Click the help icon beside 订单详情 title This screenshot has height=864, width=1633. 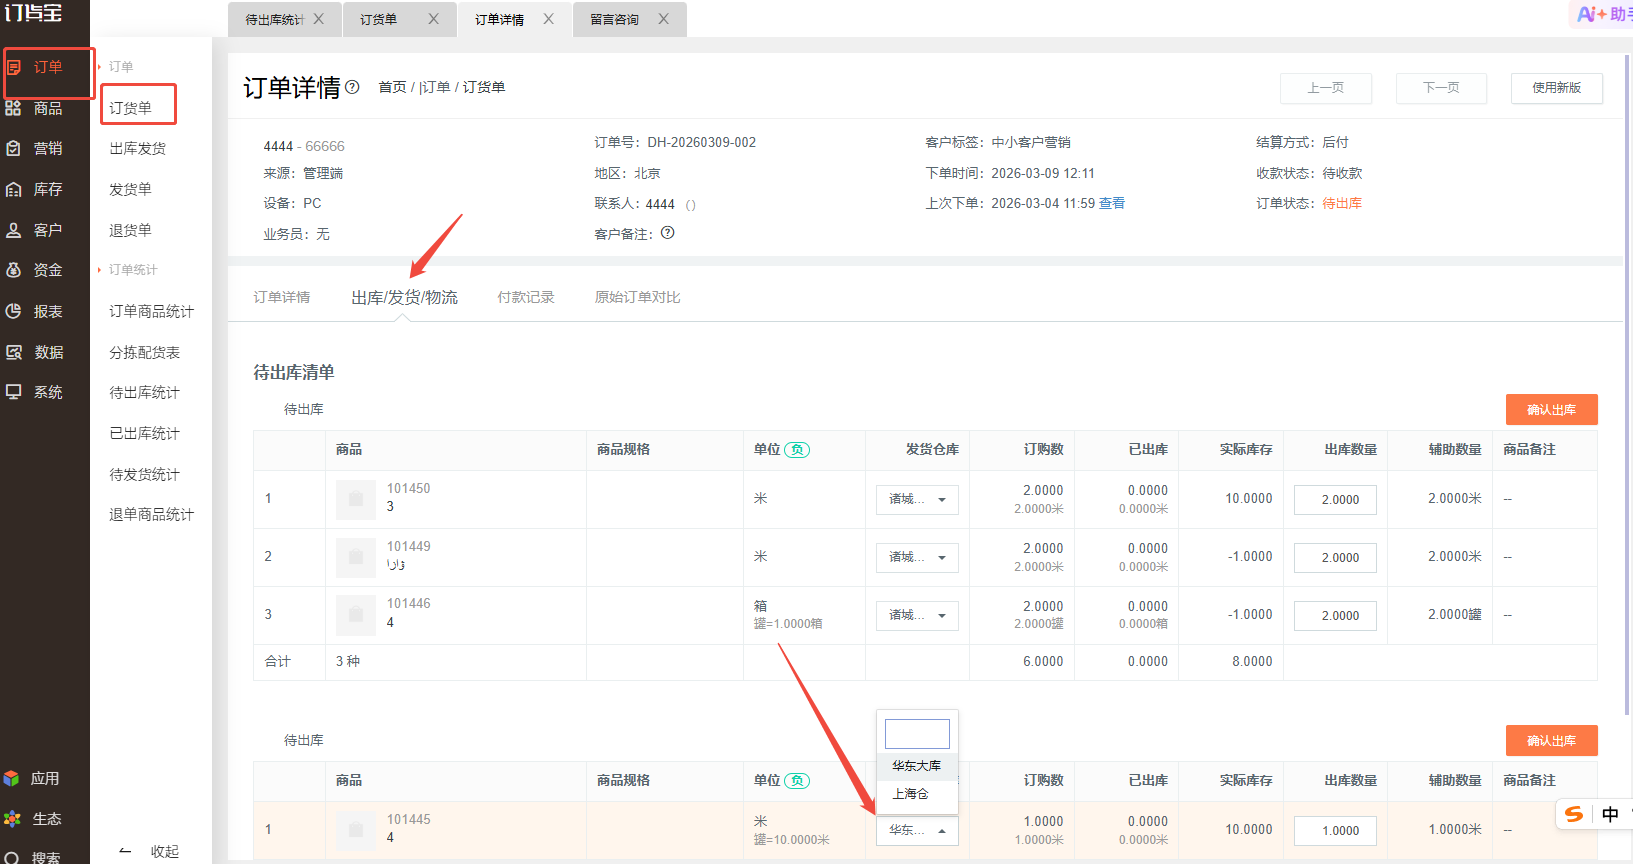coord(352,87)
